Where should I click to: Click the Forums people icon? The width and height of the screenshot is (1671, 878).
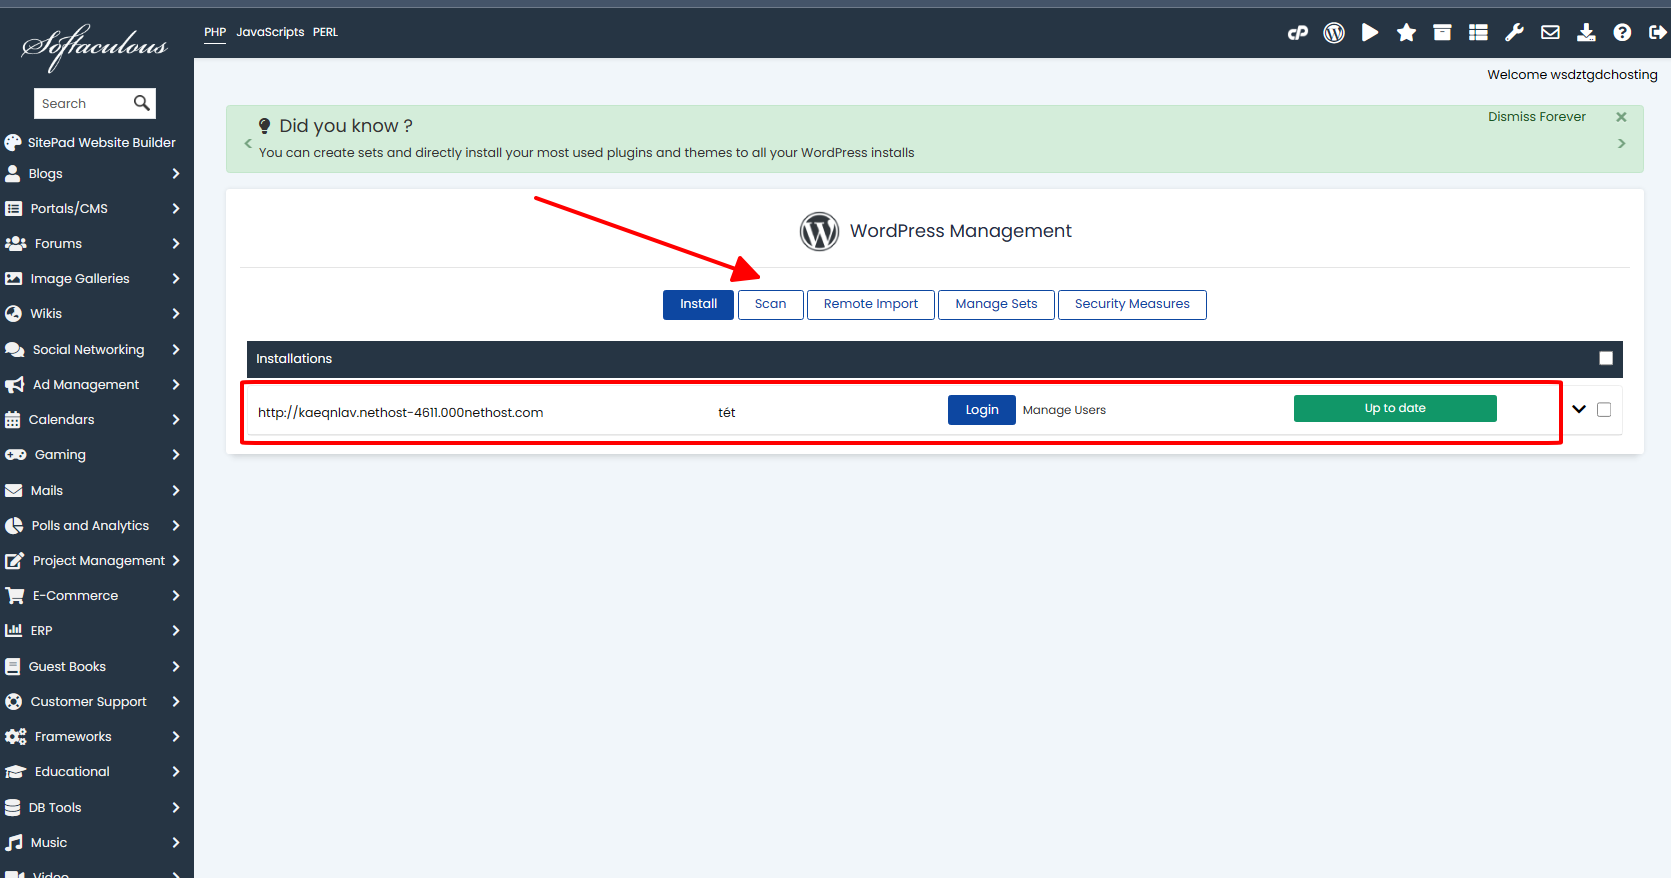click(x=15, y=243)
